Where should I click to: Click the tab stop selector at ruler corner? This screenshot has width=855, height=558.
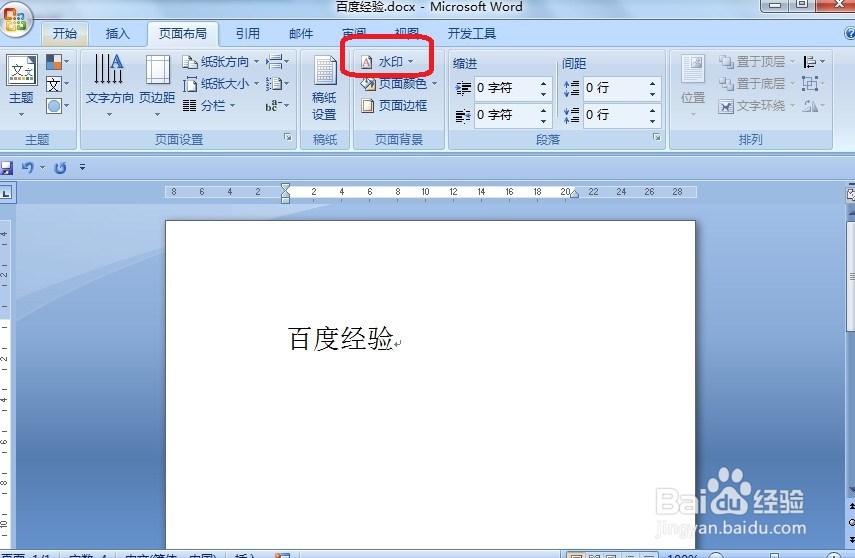(x=6, y=193)
